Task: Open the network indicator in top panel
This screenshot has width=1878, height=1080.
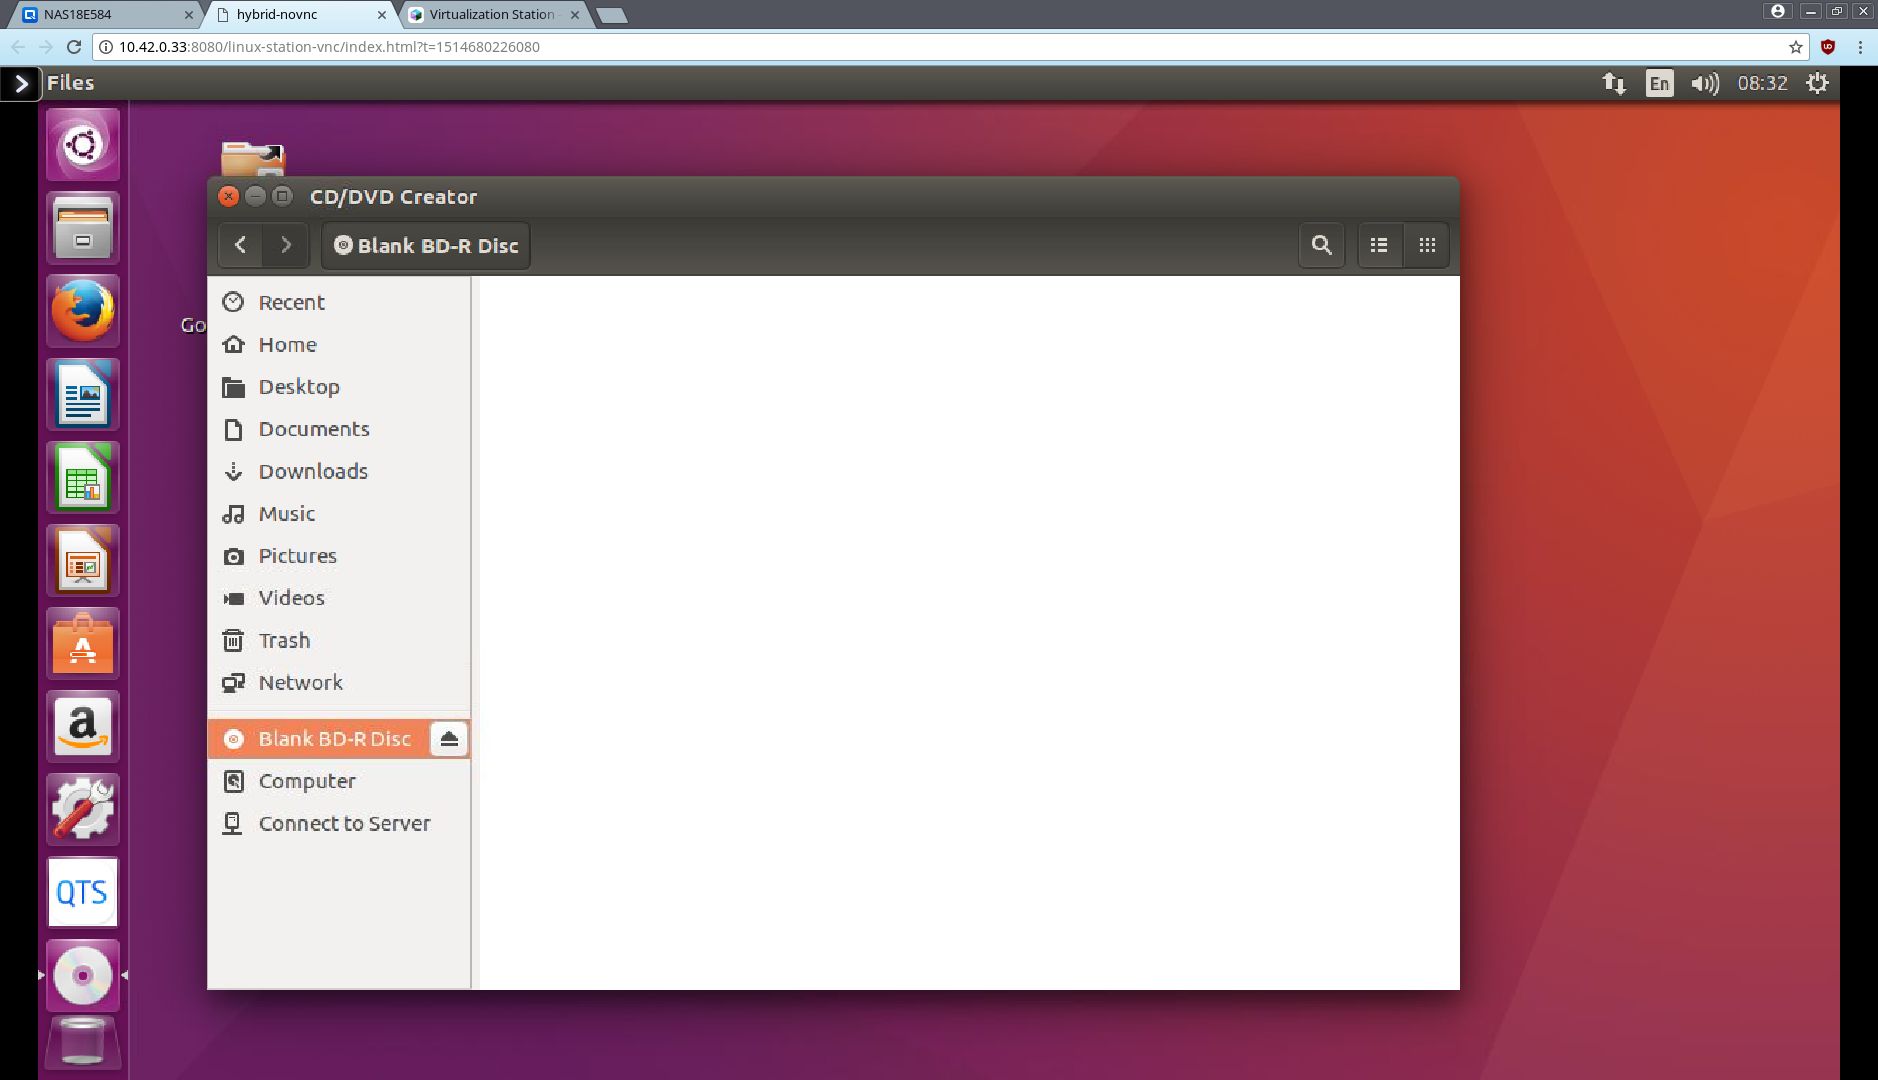Action: click(1614, 83)
